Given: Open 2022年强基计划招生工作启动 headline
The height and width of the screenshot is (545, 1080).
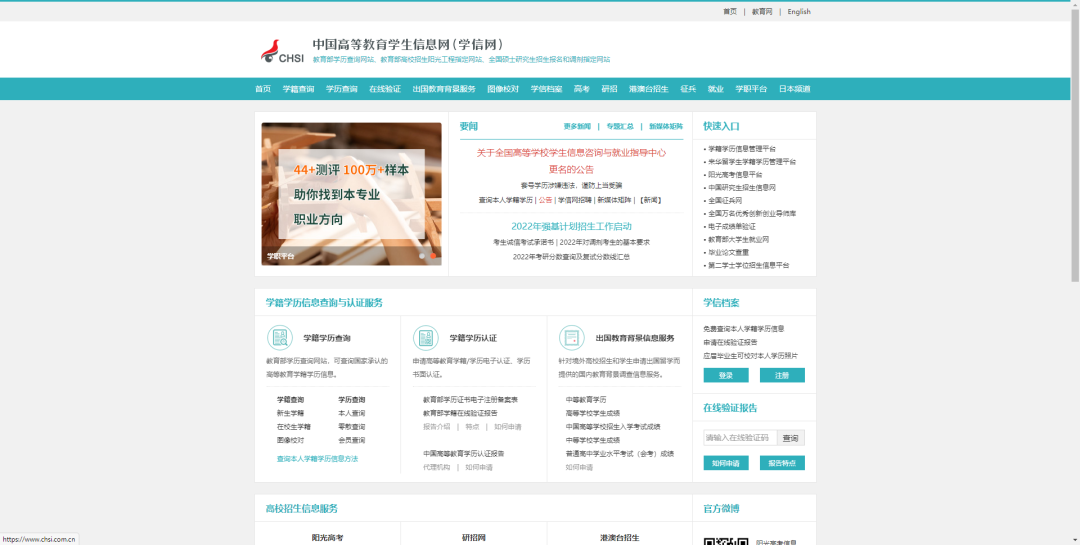Looking at the screenshot, I should tap(571, 226).
